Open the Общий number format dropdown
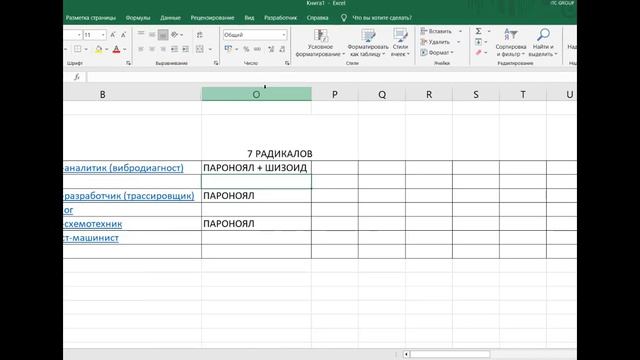Screen dimensions: 640x360 284,35
